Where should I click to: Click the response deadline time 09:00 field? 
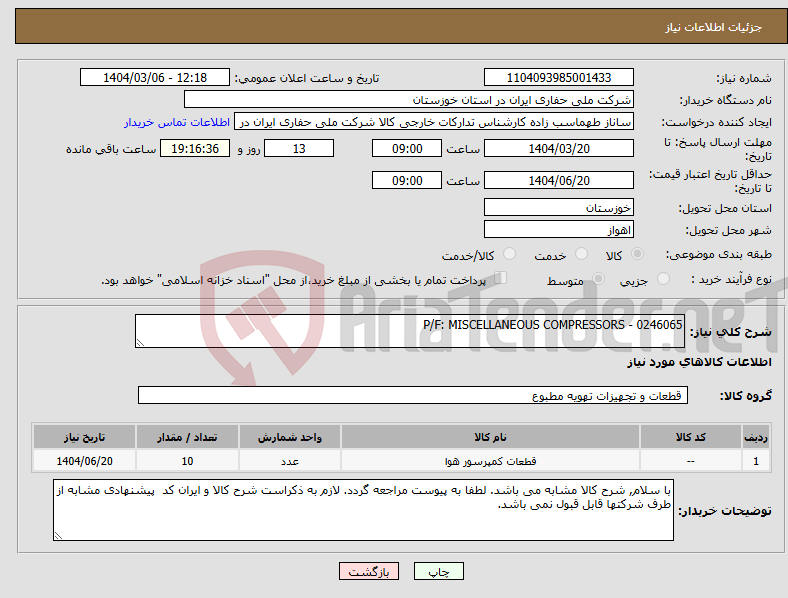[407, 148]
